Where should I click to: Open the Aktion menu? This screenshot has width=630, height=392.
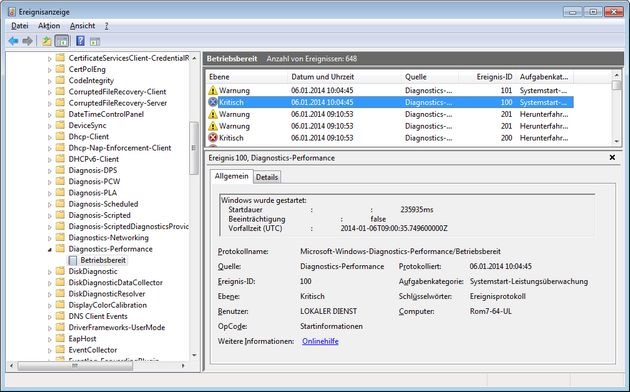49,26
